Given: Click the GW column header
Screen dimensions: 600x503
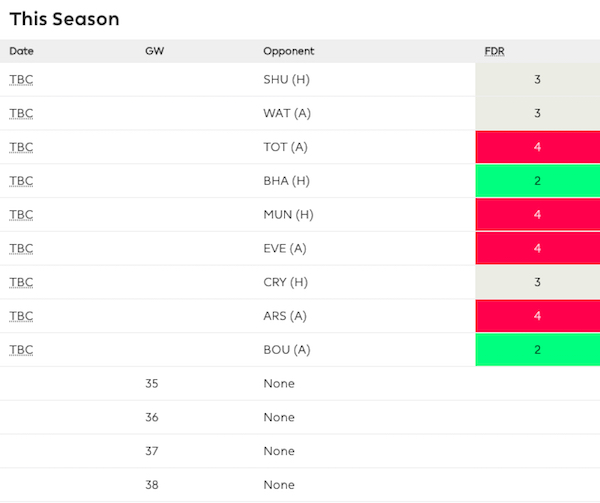Looking at the screenshot, I should (154, 51).
